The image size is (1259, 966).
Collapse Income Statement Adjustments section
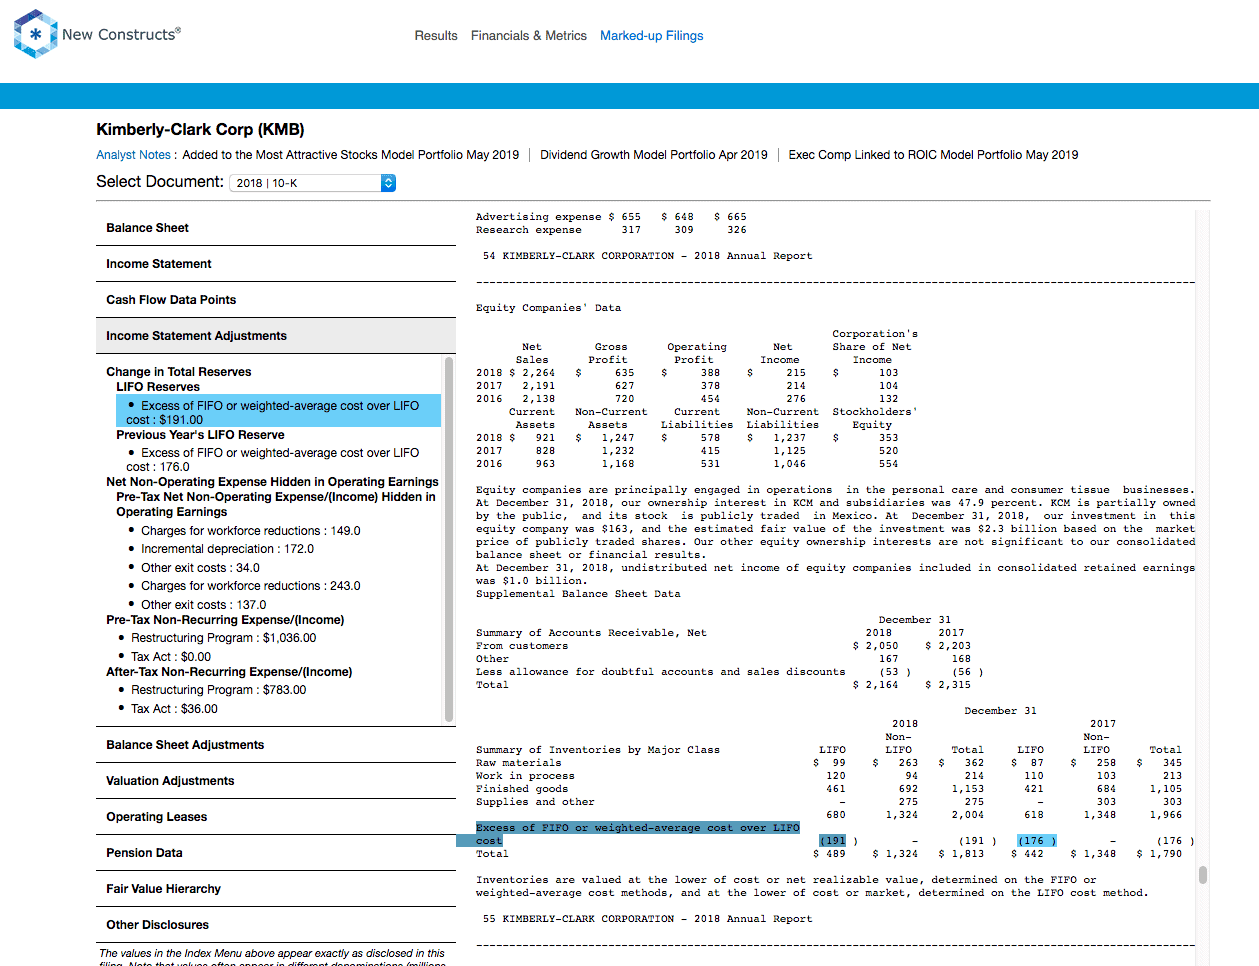click(x=276, y=336)
